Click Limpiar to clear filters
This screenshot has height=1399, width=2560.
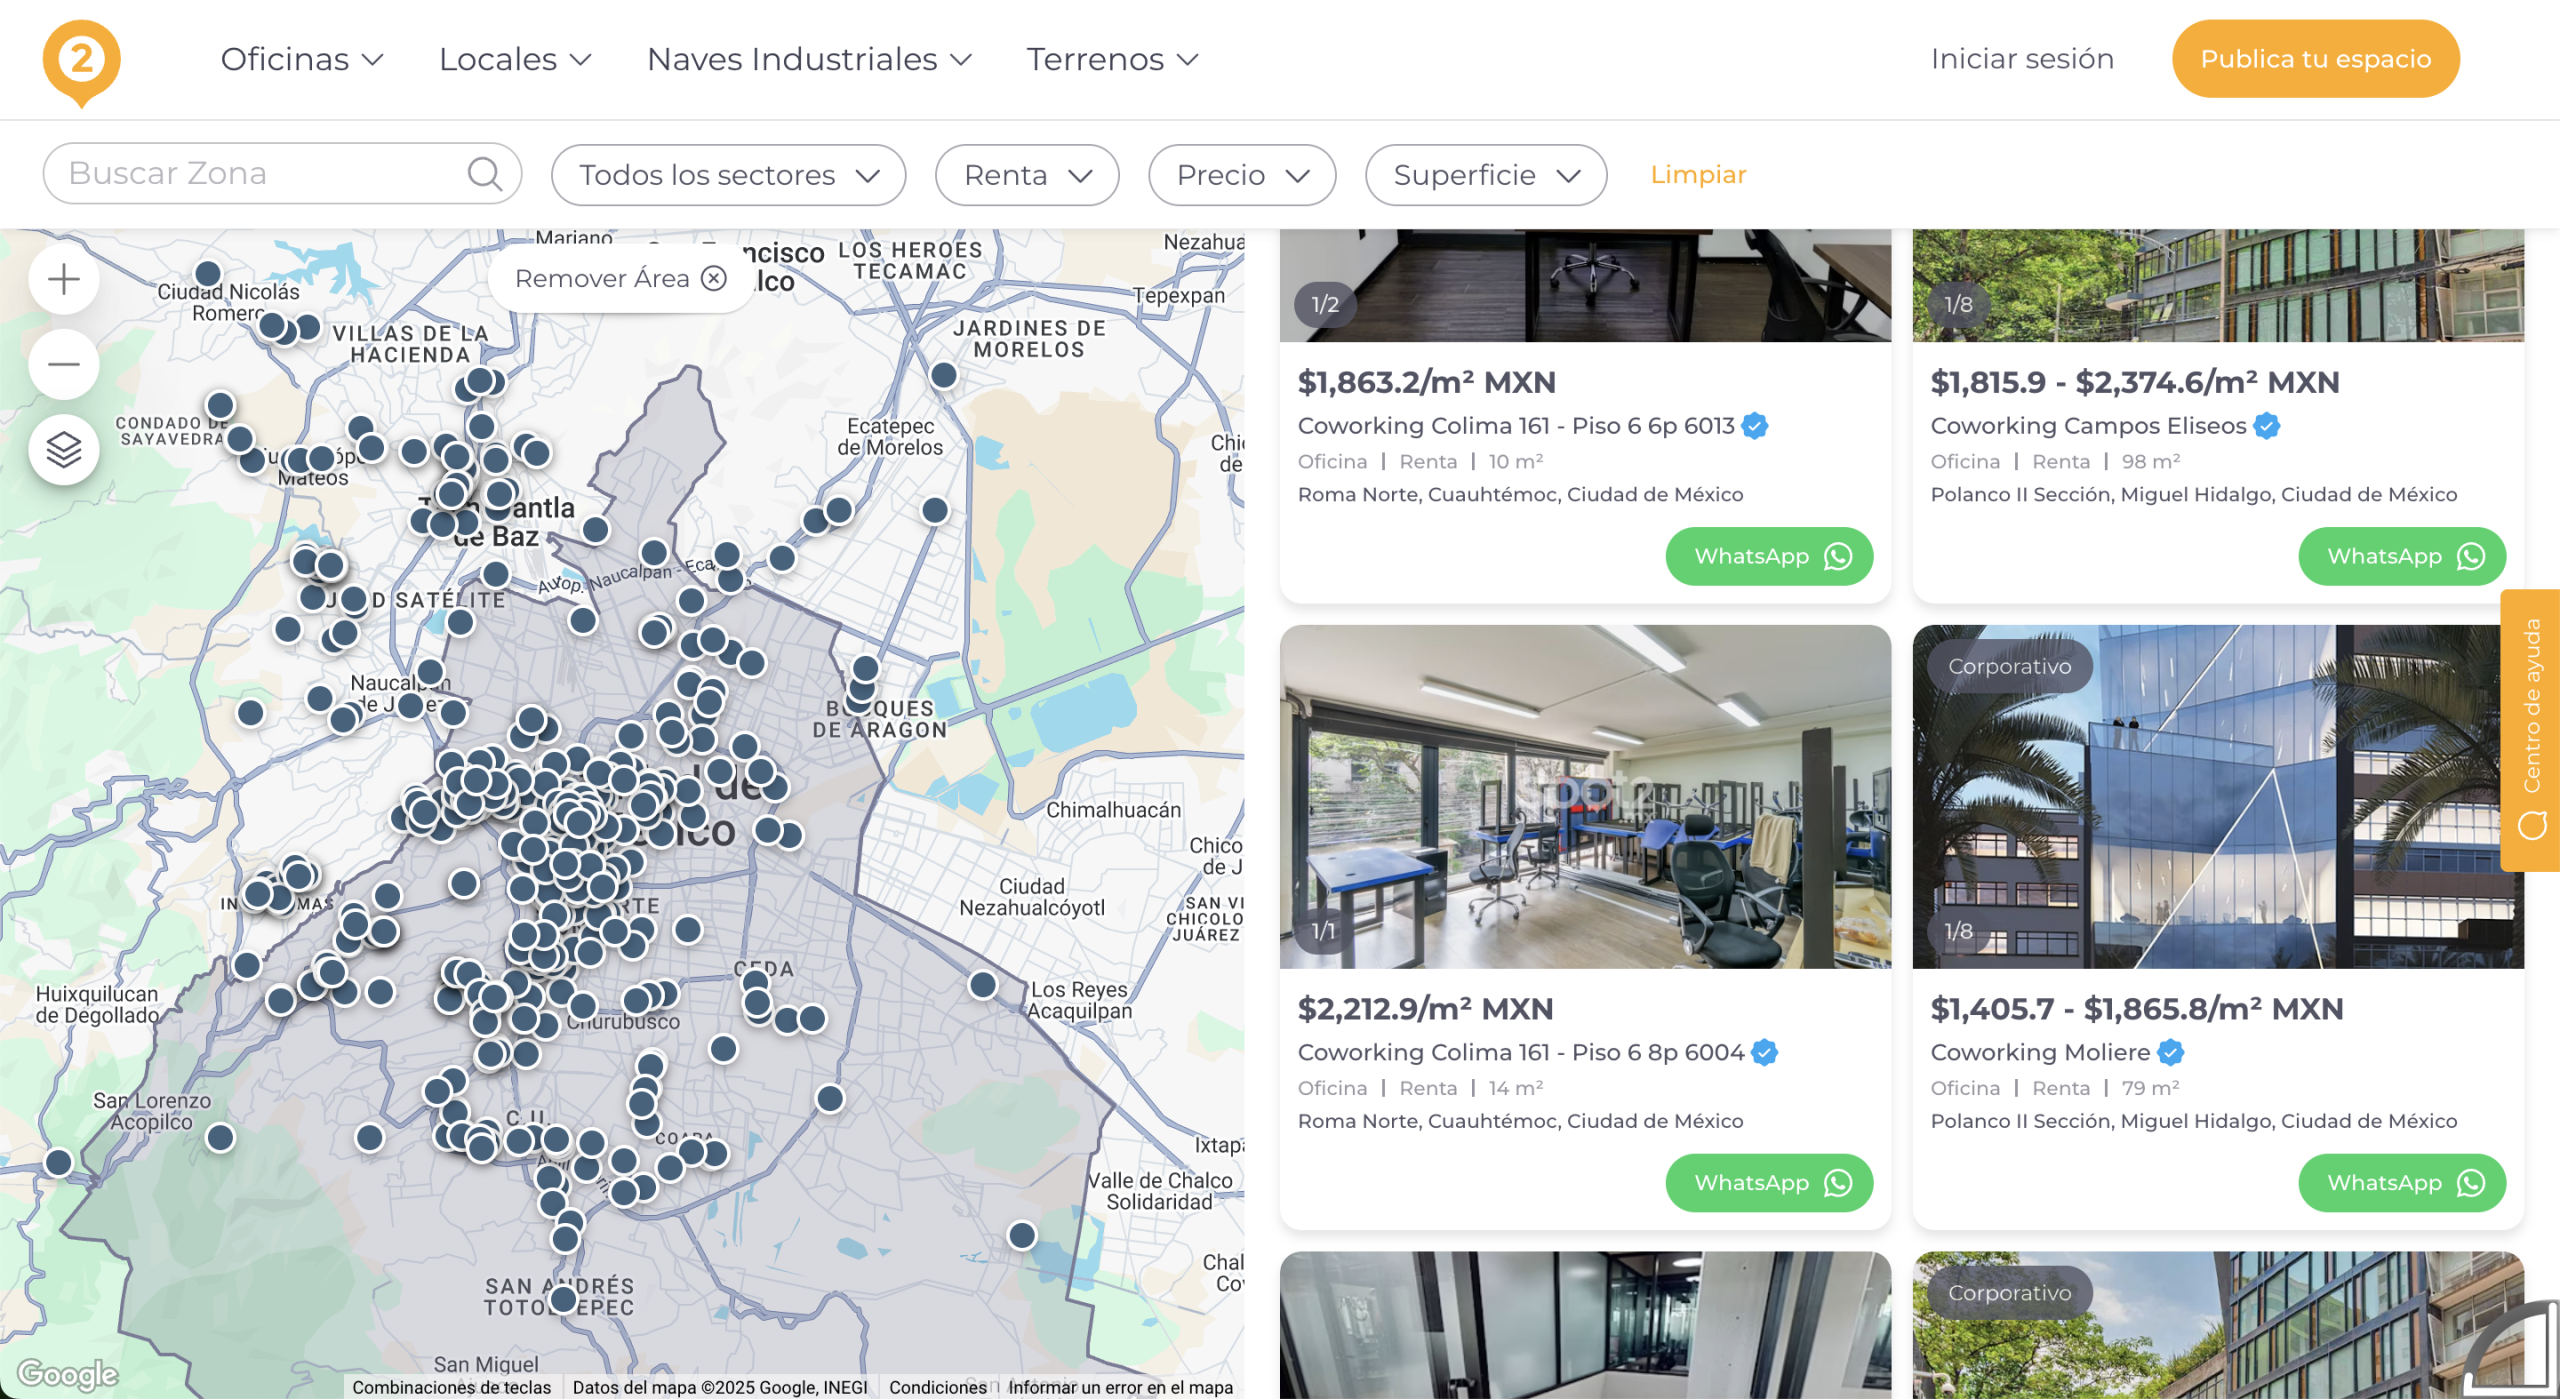coord(1698,175)
